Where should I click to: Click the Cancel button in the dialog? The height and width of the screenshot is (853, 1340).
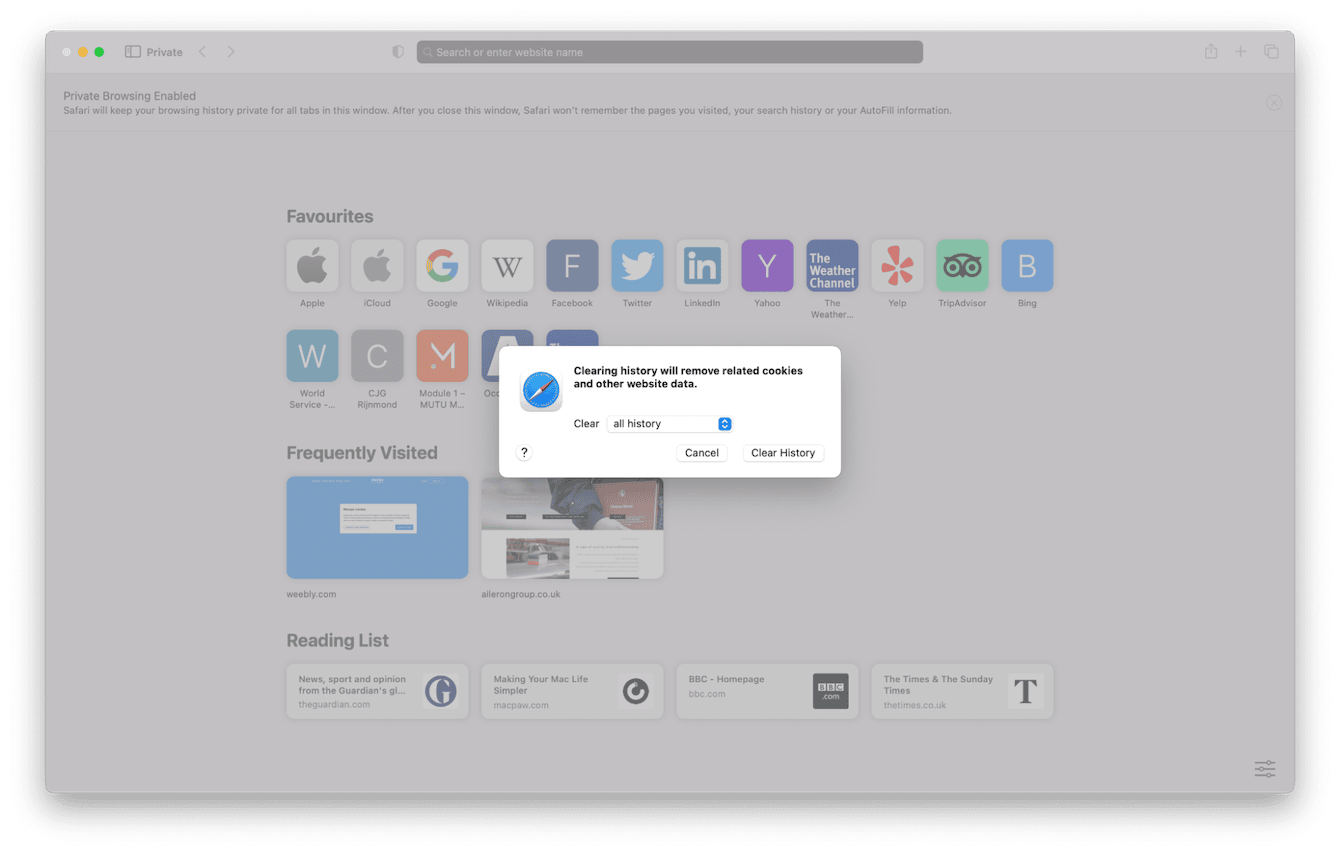pos(702,452)
